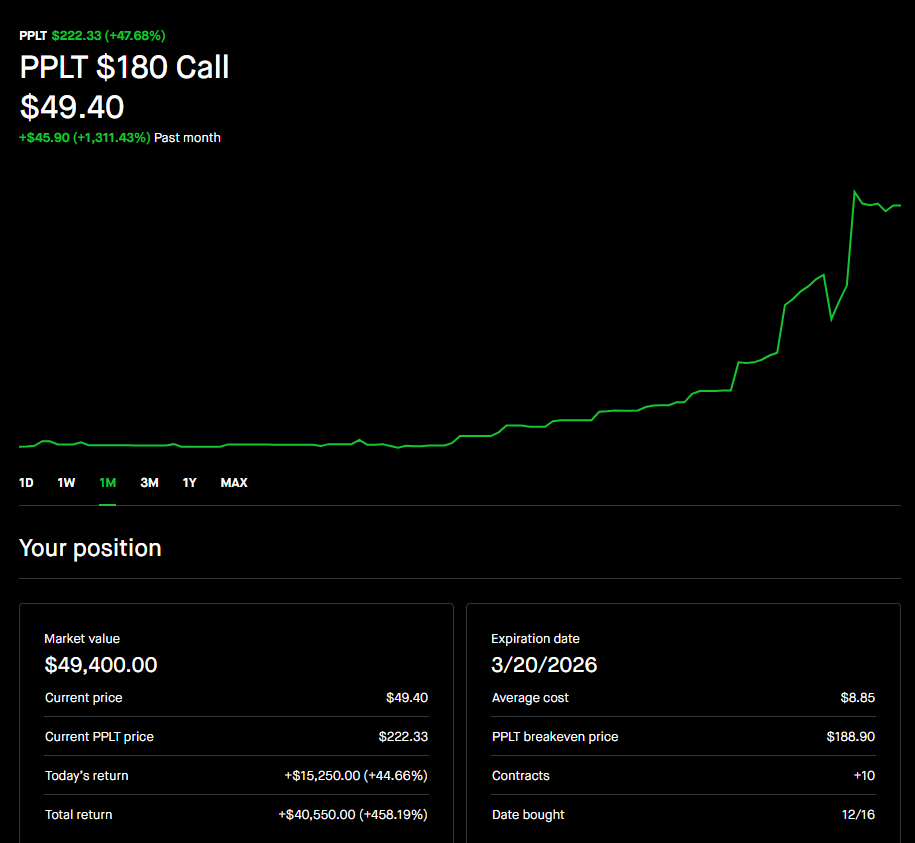Click the PPLT breakeven price label
Viewport: 915px width, 843px height.
(555, 737)
